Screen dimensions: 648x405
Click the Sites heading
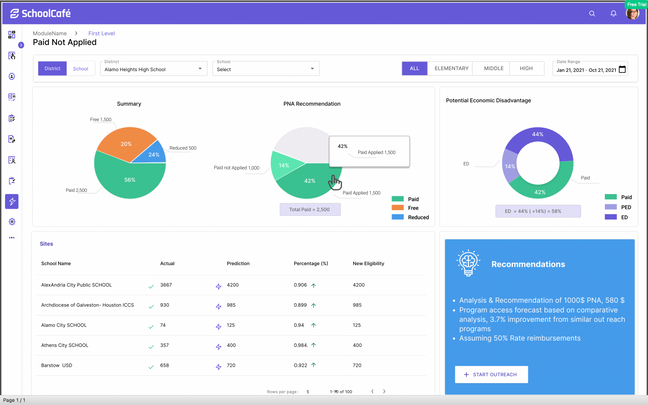click(46, 244)
